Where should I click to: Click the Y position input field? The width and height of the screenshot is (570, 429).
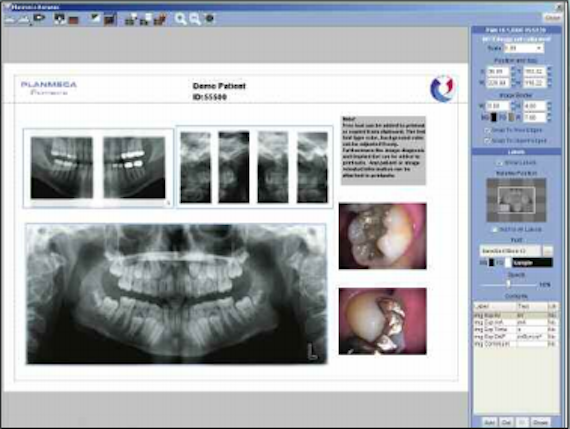(534, 72)
